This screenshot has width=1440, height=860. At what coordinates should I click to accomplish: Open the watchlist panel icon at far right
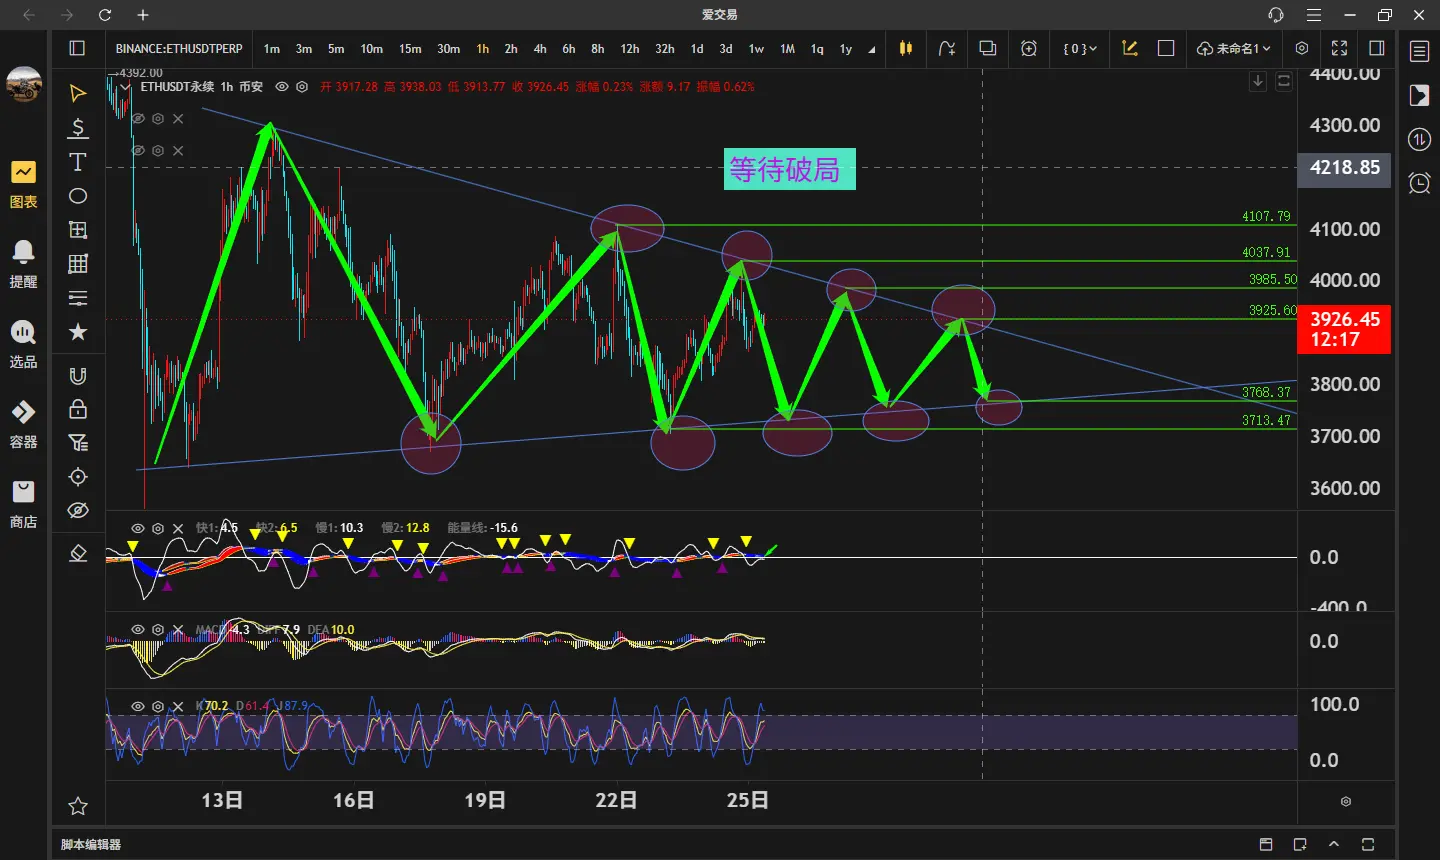point(1420,51)
